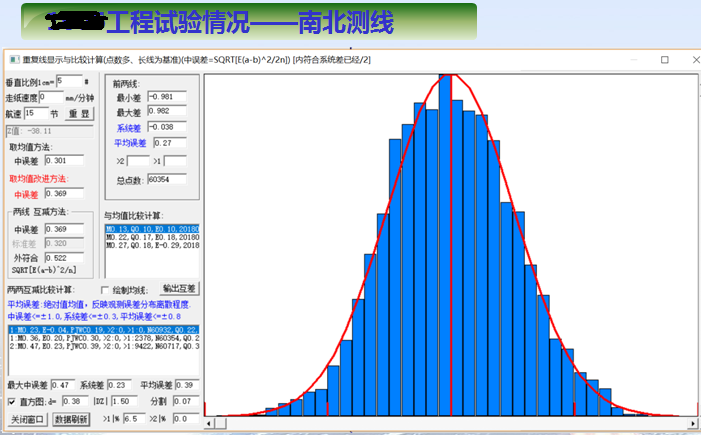Click the 垂直比例1cm= input field

point(69,81)
